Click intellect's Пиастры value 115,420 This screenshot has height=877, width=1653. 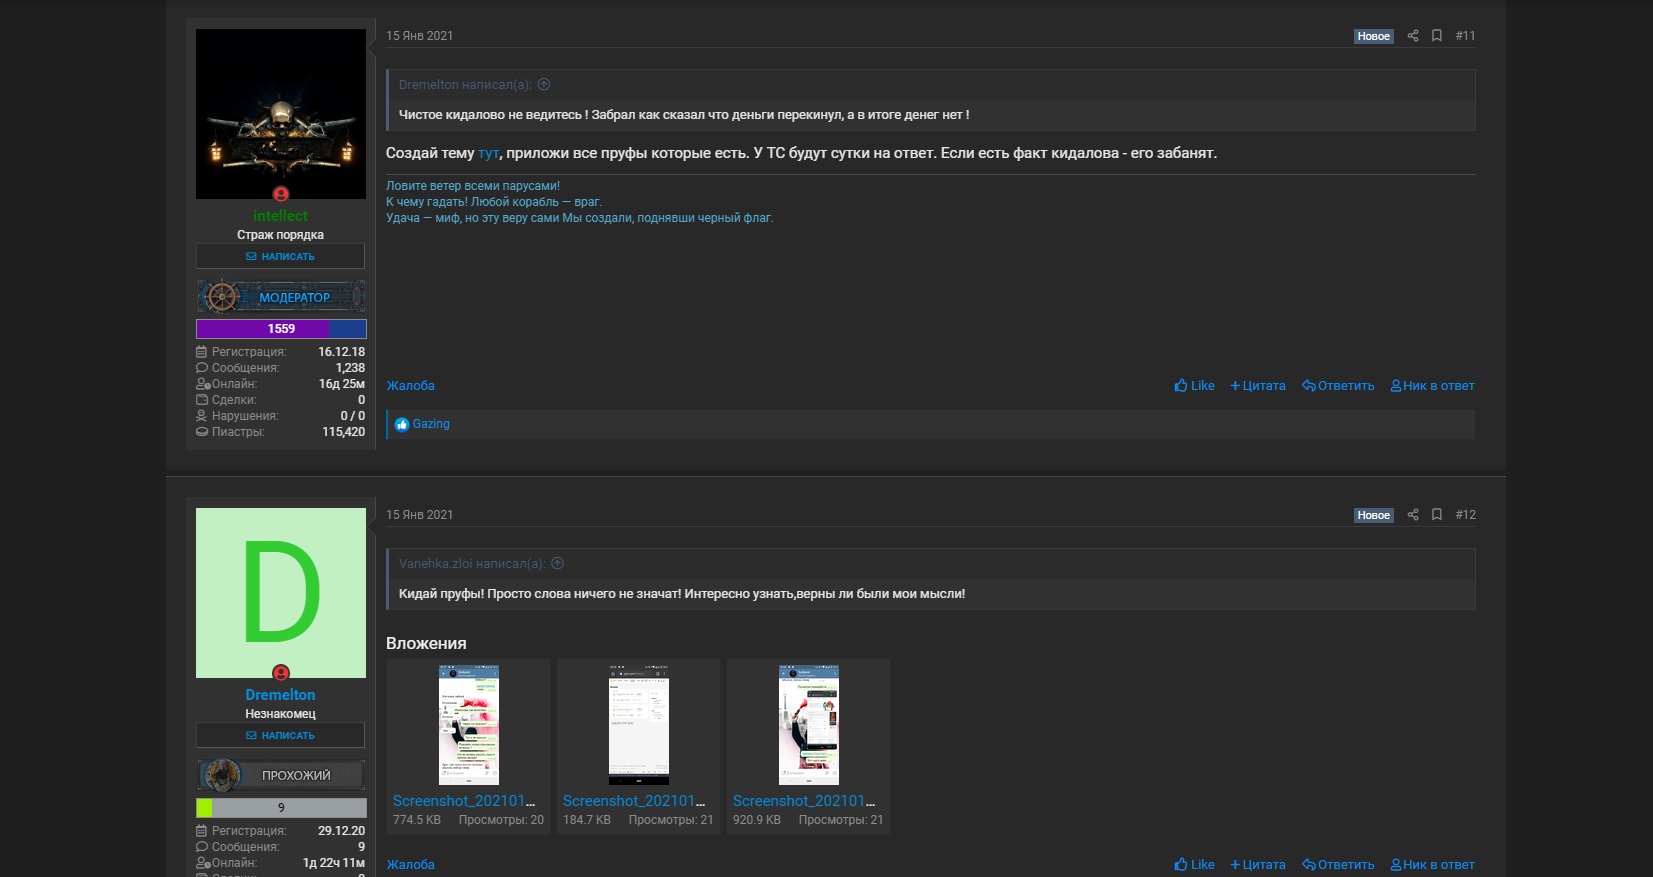pyautogui.click(x=343, y=432)
